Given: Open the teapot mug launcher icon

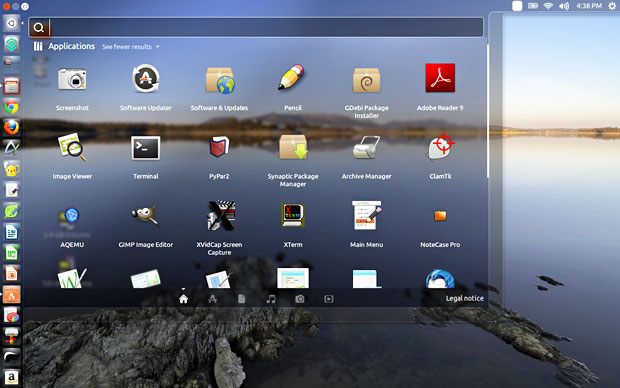Looking at the screenshot, I should click(11, 169).
